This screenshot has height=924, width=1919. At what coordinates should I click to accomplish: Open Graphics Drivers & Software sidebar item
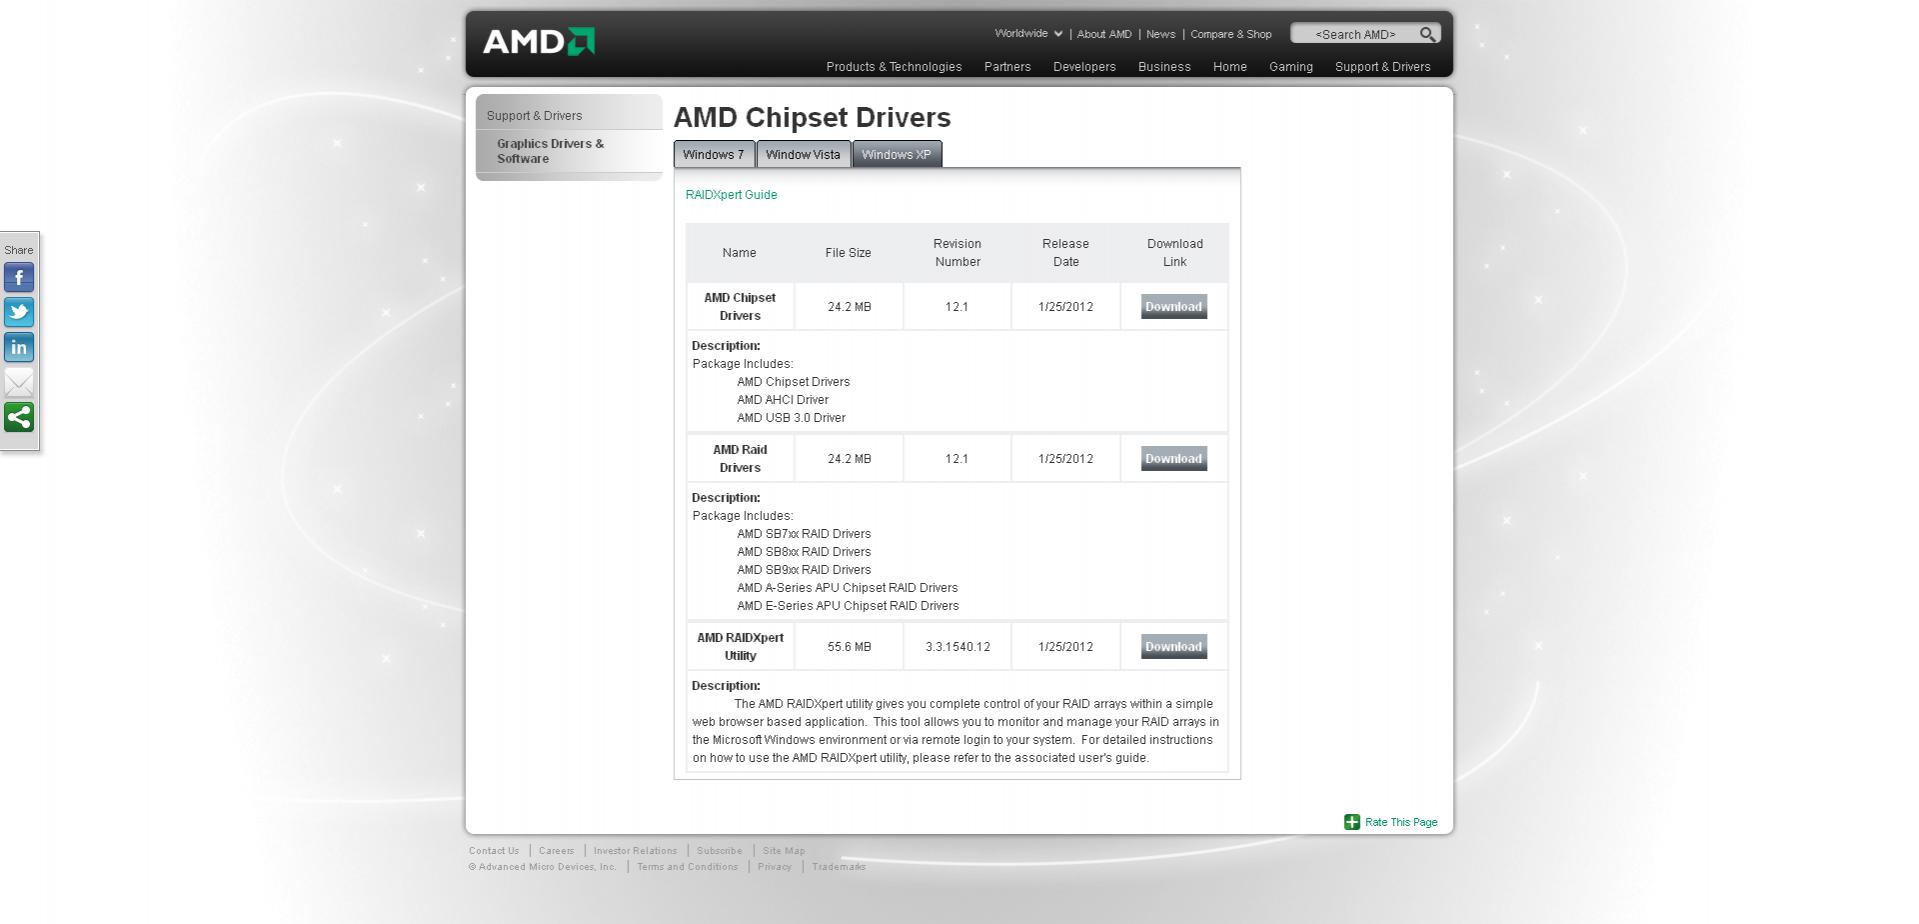tap(550, 151)
